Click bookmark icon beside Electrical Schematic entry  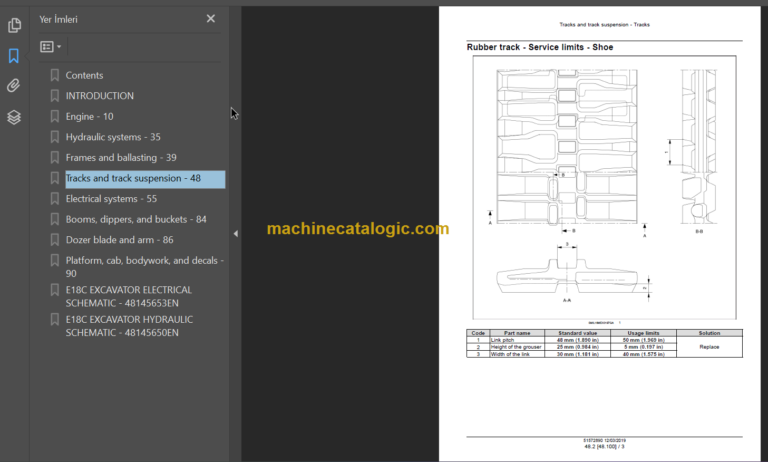(x=55, y=290)
